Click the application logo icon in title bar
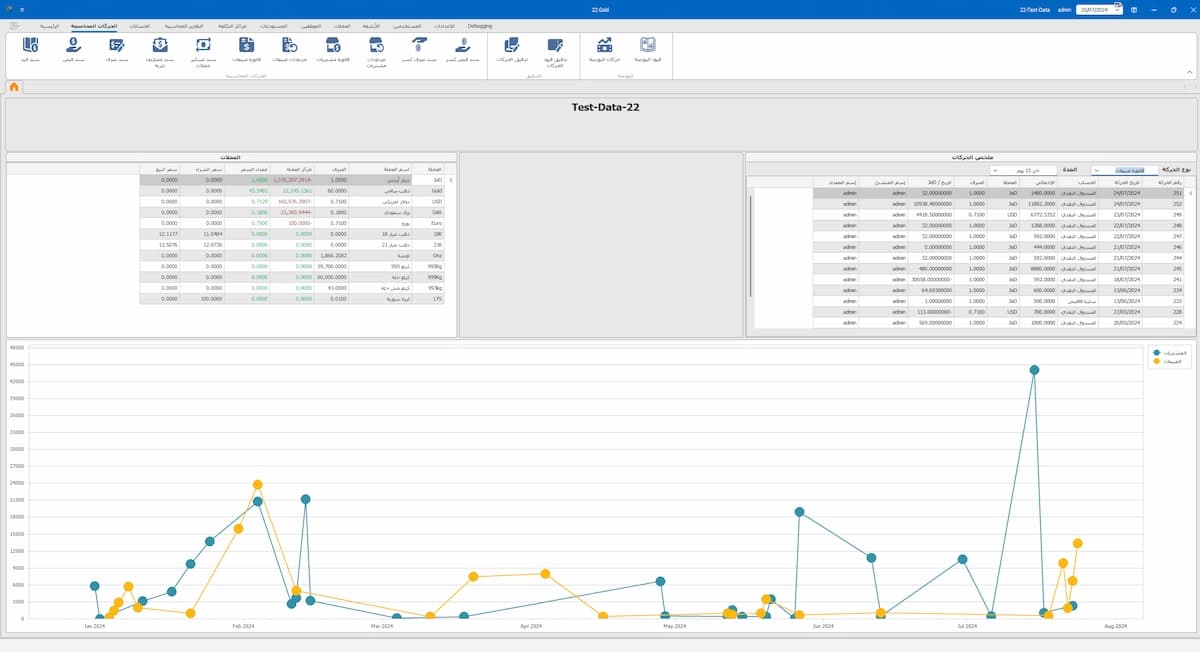 9,8
